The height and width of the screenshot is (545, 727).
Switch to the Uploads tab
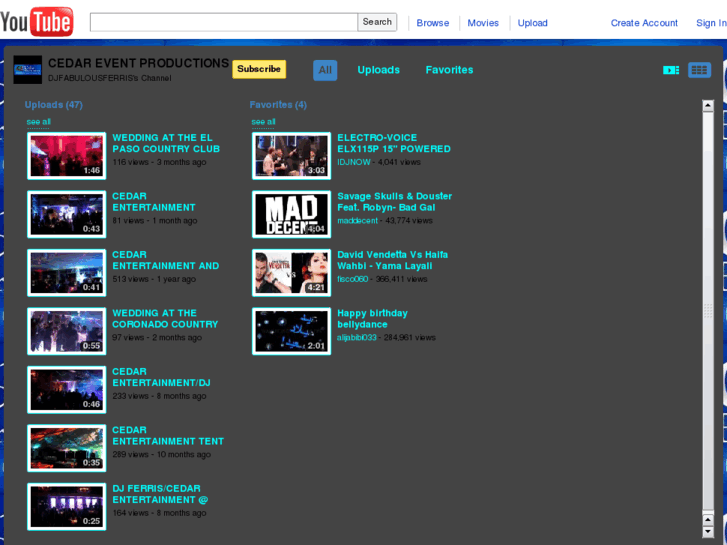point(378,70)
